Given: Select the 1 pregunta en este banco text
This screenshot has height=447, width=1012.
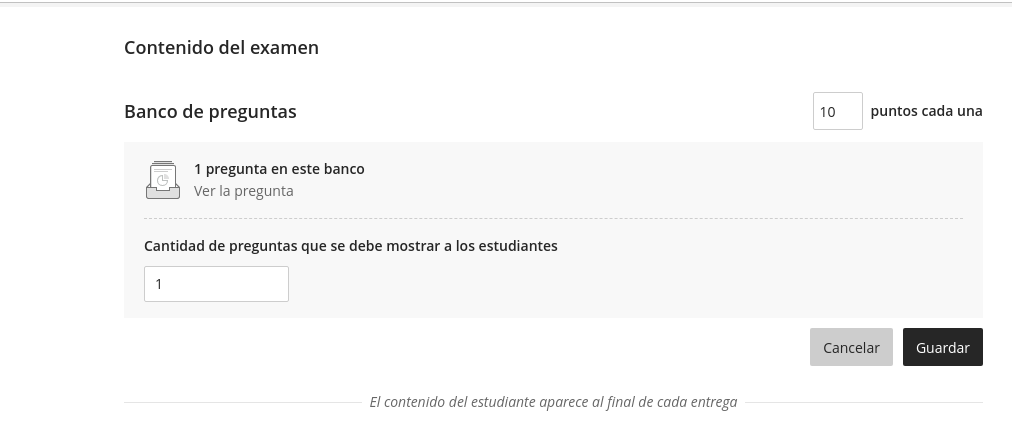Looking at the screenshot, I should (x=279, y=169).
